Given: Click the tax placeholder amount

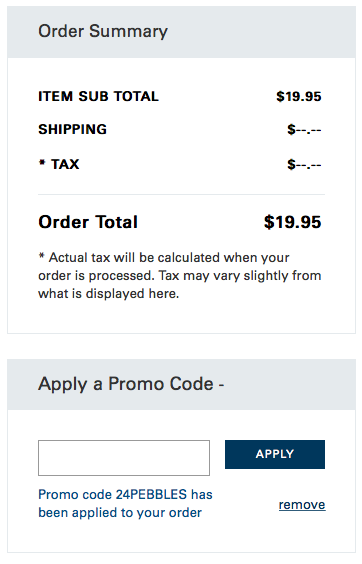Looking at the screenshot, I should click(304, 164).
